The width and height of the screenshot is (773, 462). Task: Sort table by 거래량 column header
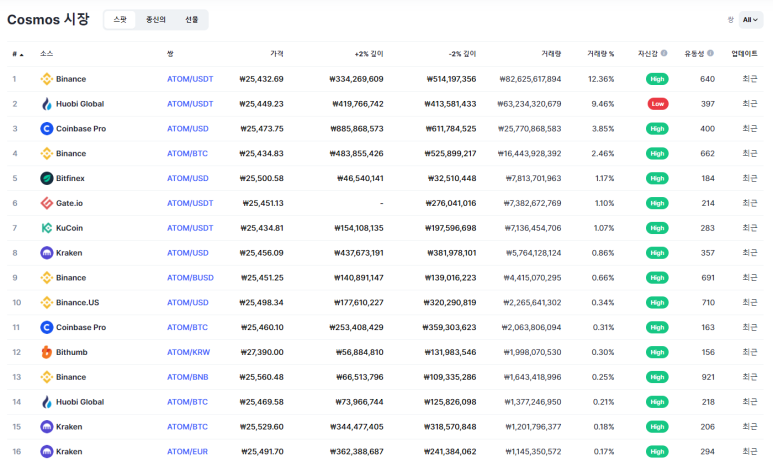click(x=551, y=54)
